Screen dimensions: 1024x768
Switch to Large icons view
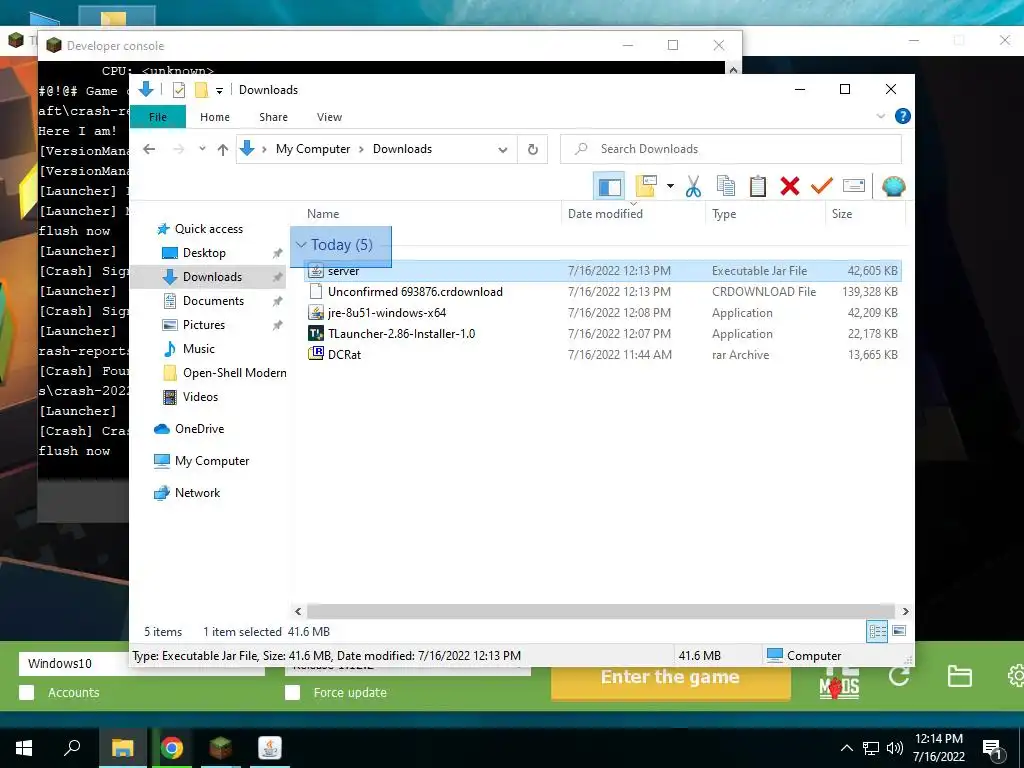(899, 631)
